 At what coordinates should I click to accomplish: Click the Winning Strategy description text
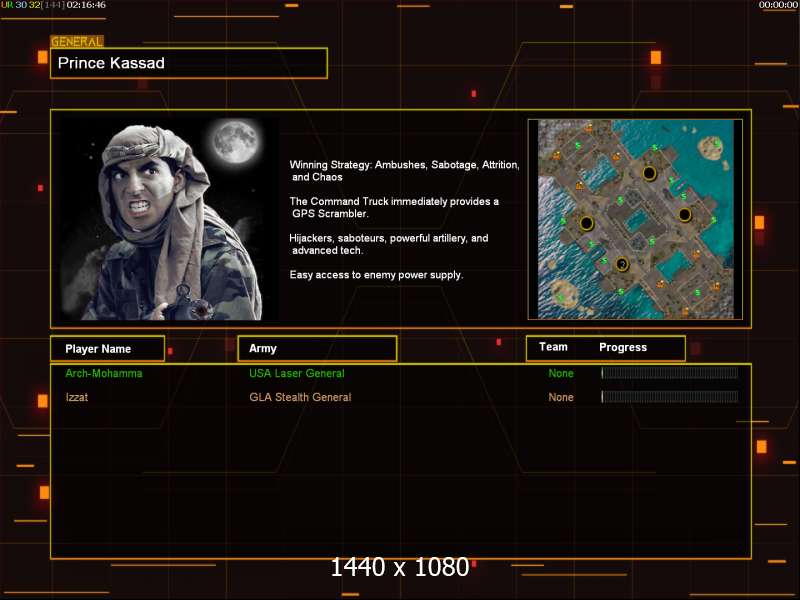405,171
